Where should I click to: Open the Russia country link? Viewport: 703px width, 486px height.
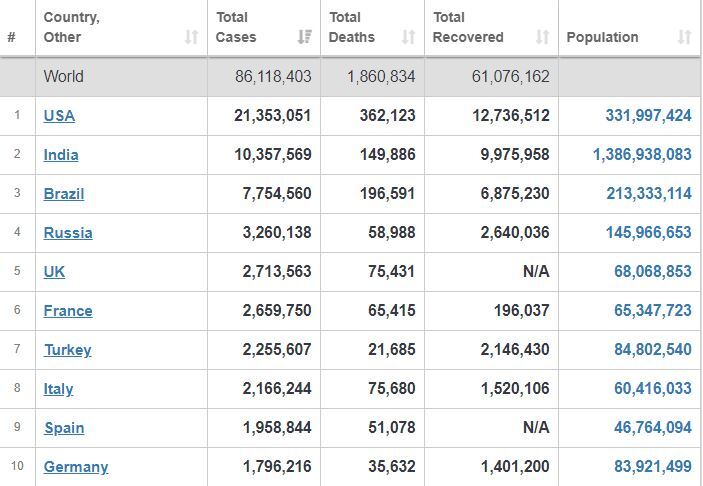[68, 233]
